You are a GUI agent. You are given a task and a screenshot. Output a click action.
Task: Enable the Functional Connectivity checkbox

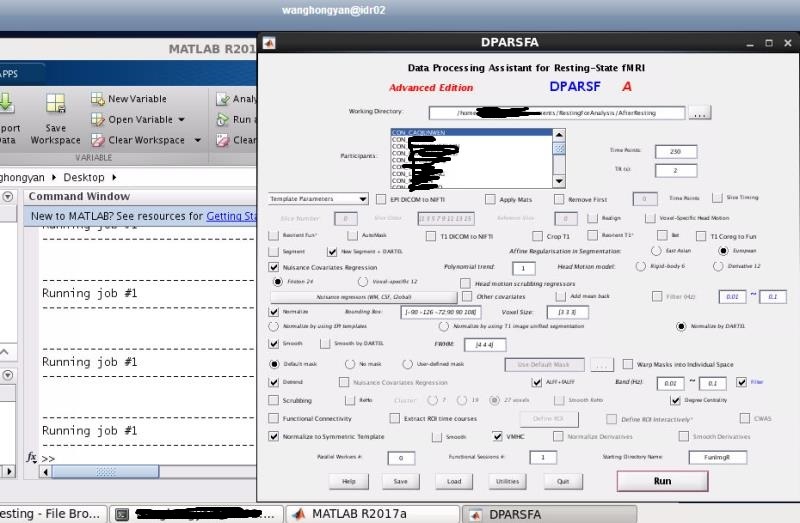(x=273, y=418)
